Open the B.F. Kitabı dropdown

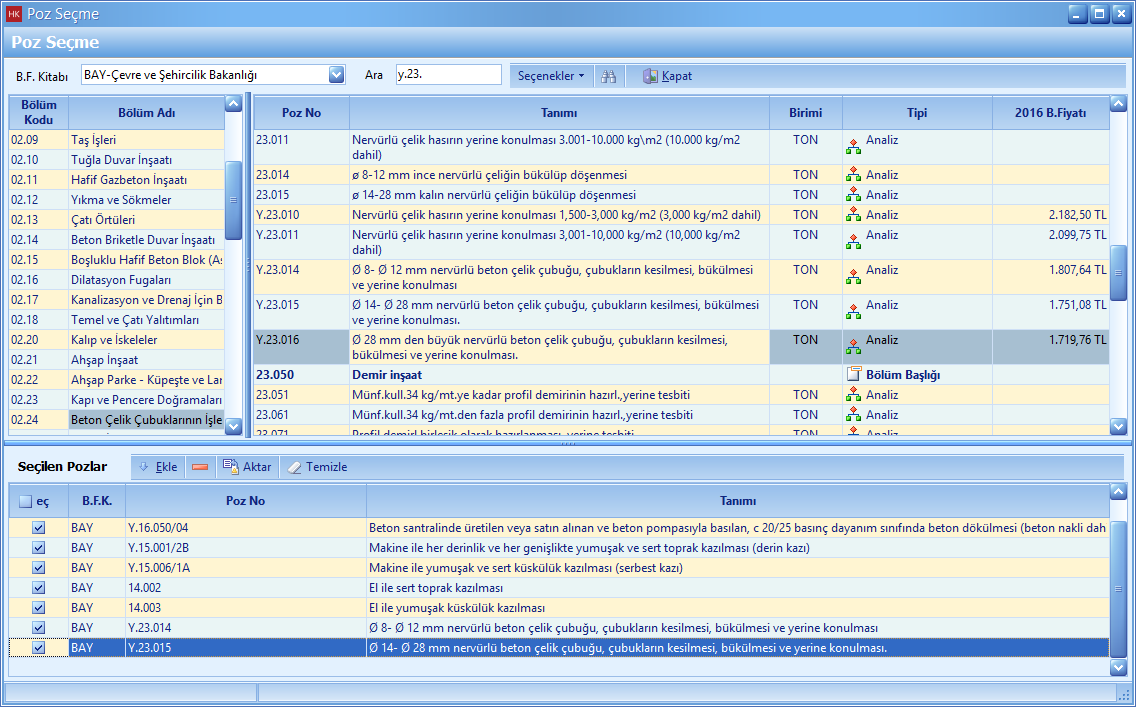point(336,75)
